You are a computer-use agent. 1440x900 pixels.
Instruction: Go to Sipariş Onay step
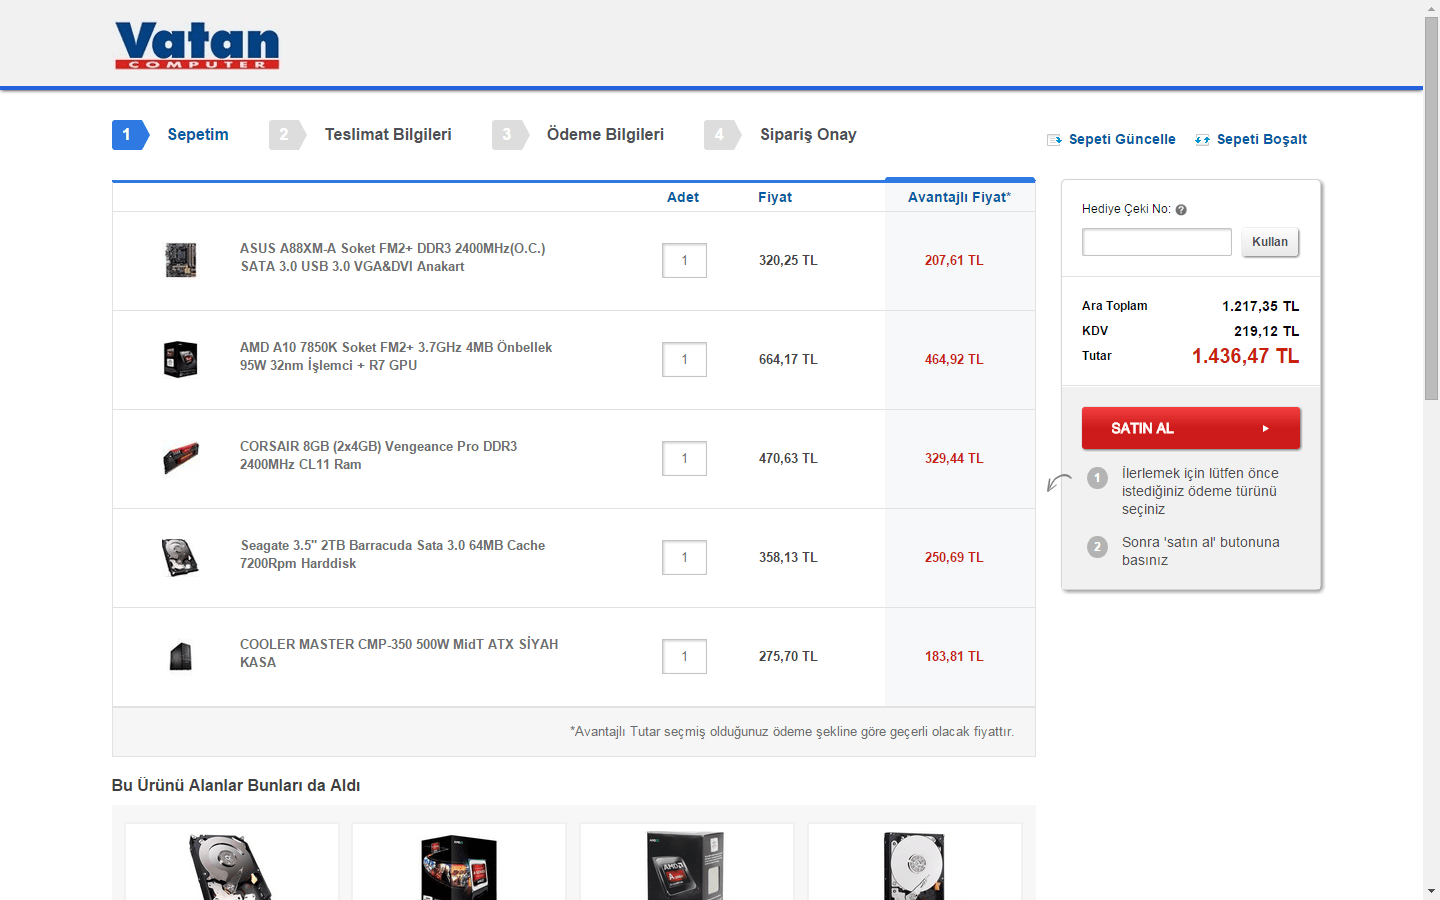pyautogui.click(x=781, y=135)
